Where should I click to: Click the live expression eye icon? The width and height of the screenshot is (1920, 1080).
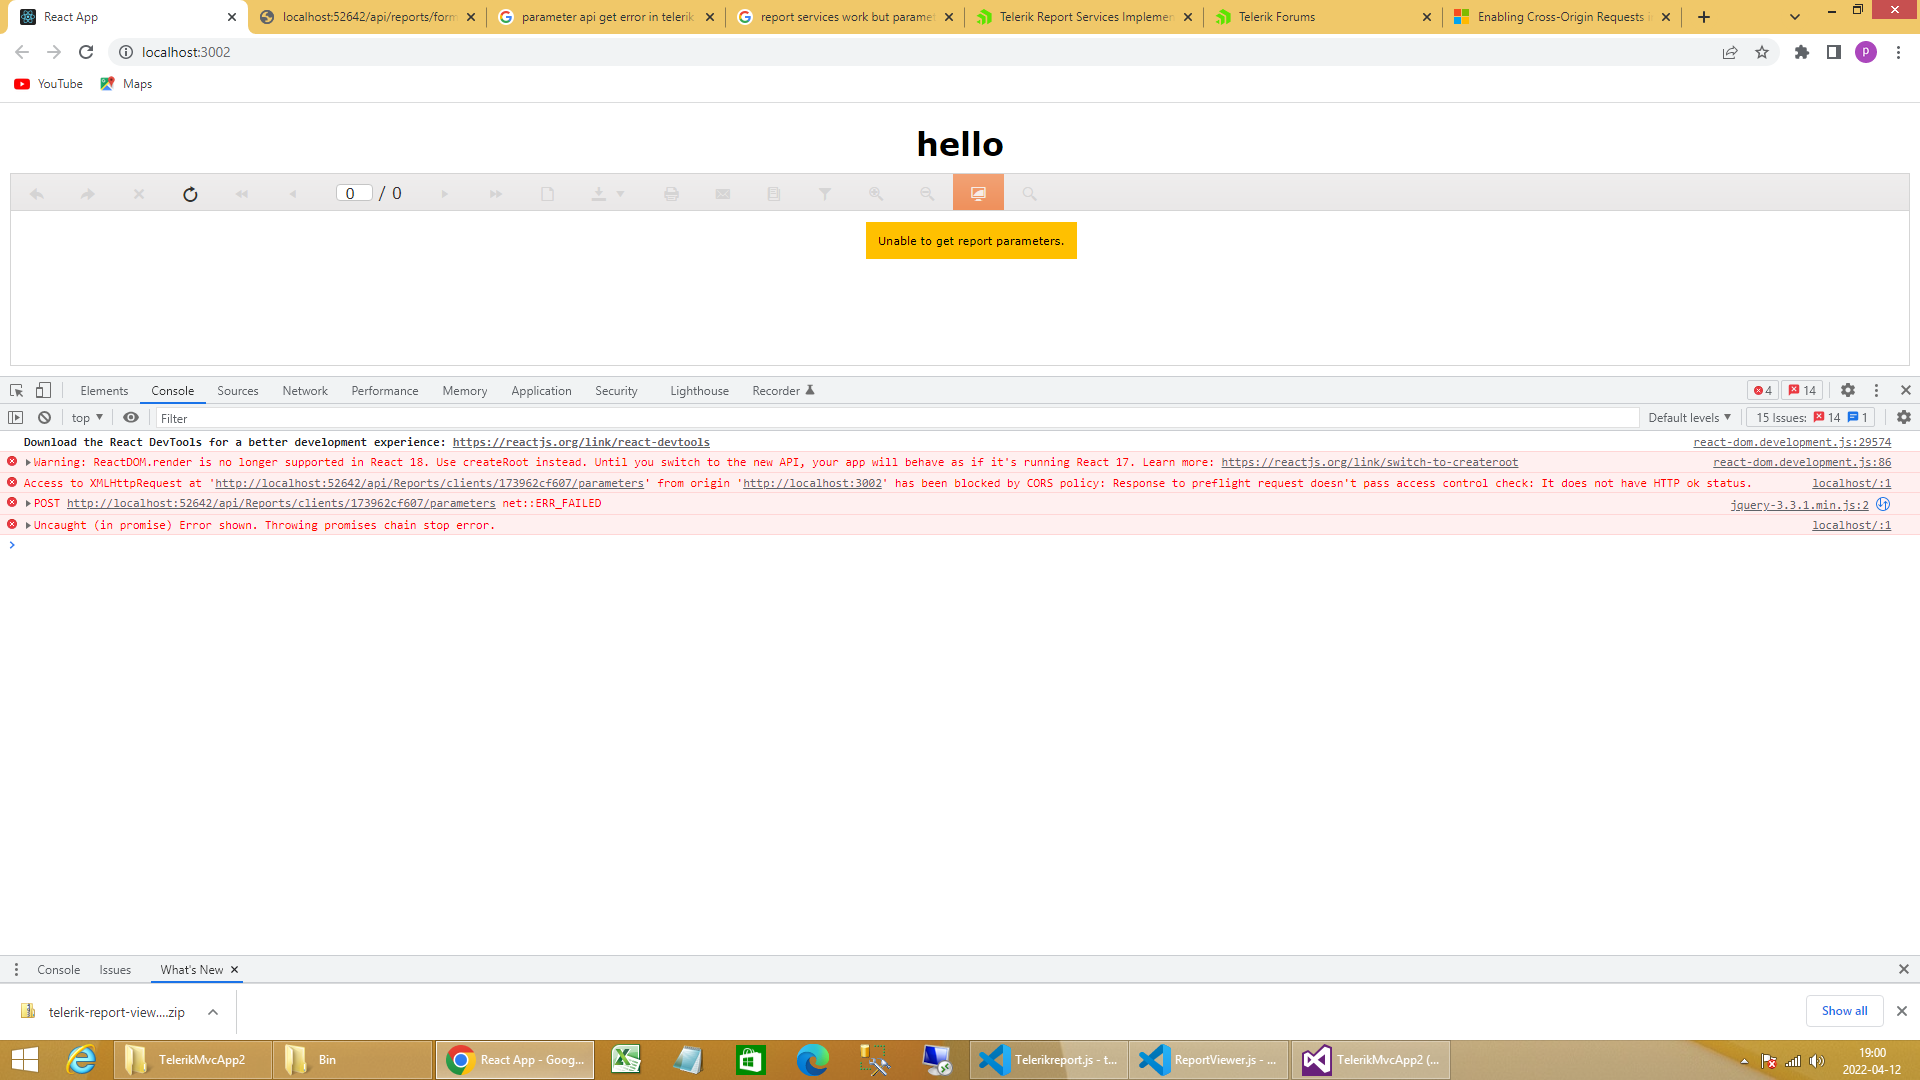(131, 418)
